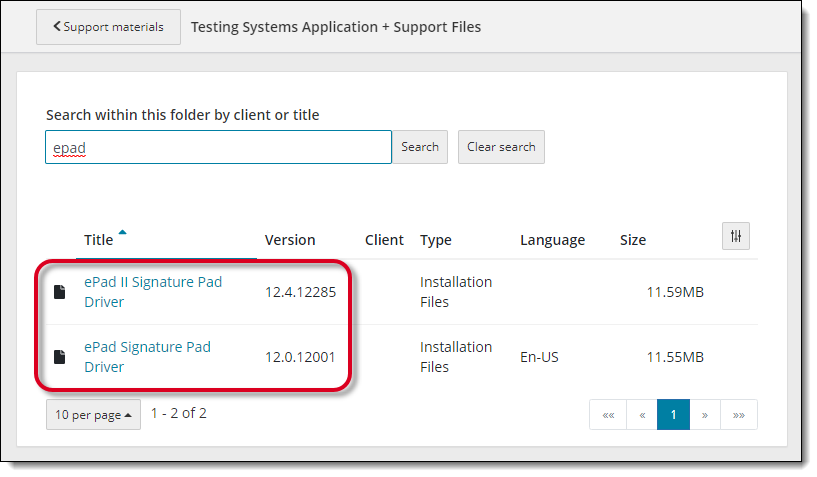Click file icon for ePad II Signature Pad Driver
The height and width of the screenshot is (477, 817).
(60, 292)
